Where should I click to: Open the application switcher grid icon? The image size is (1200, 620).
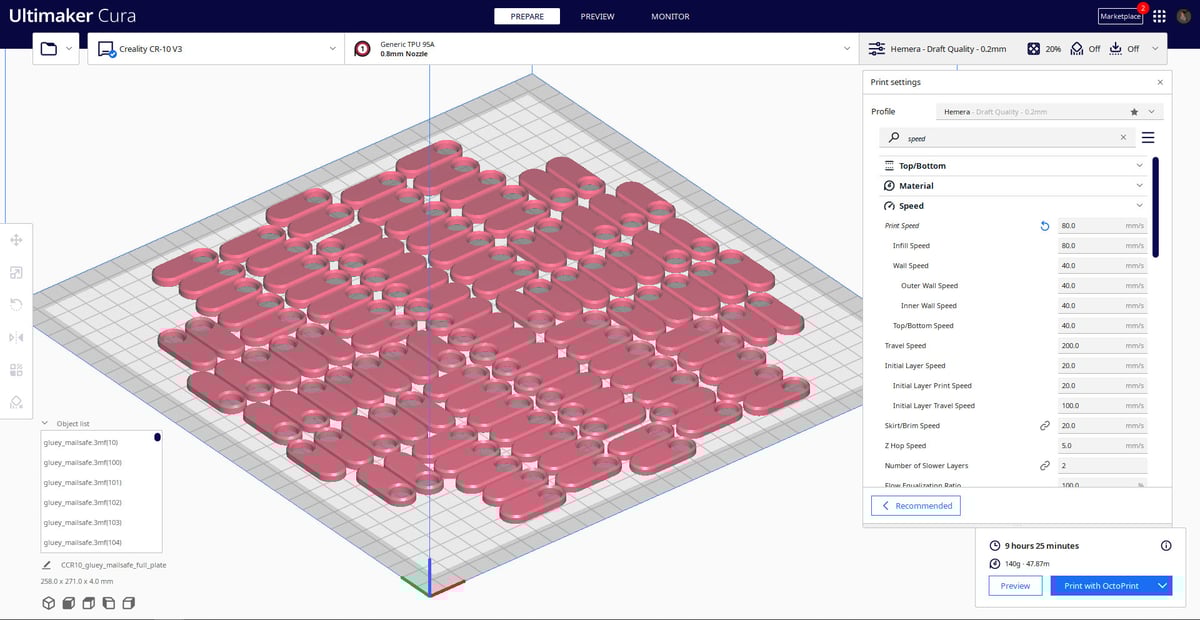1159,17
